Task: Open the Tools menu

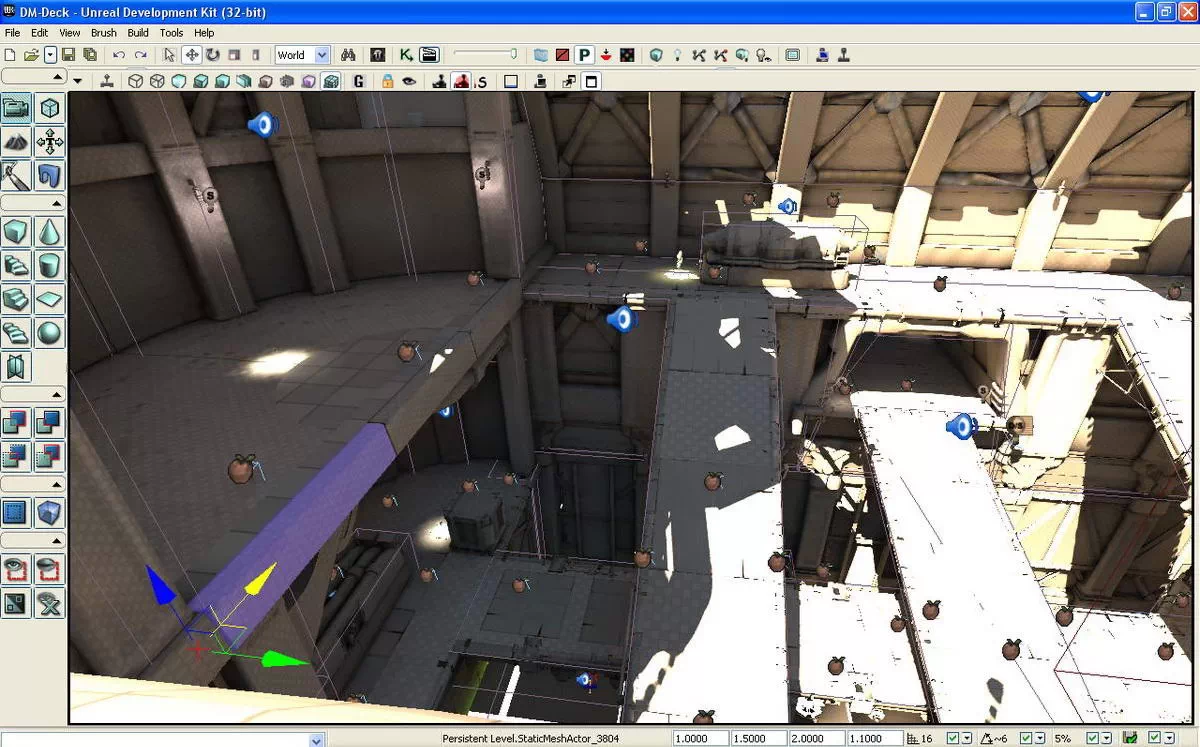Action: tap(171, 33)
